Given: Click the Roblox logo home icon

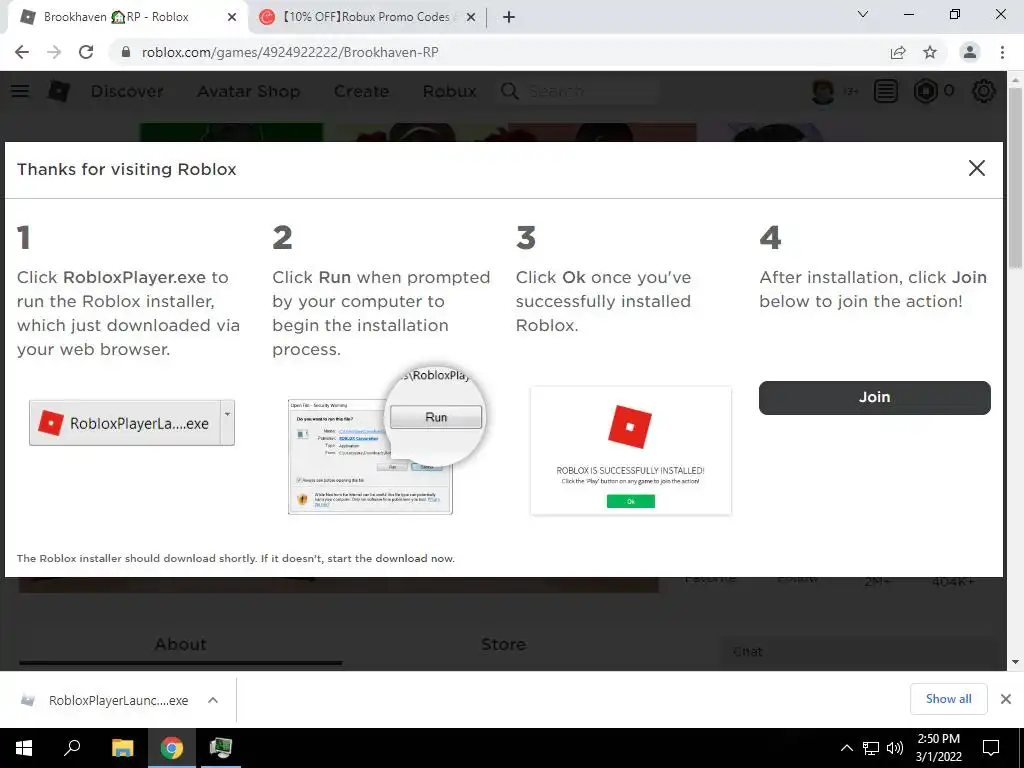Looking at the screenshot, I should 58,91.
